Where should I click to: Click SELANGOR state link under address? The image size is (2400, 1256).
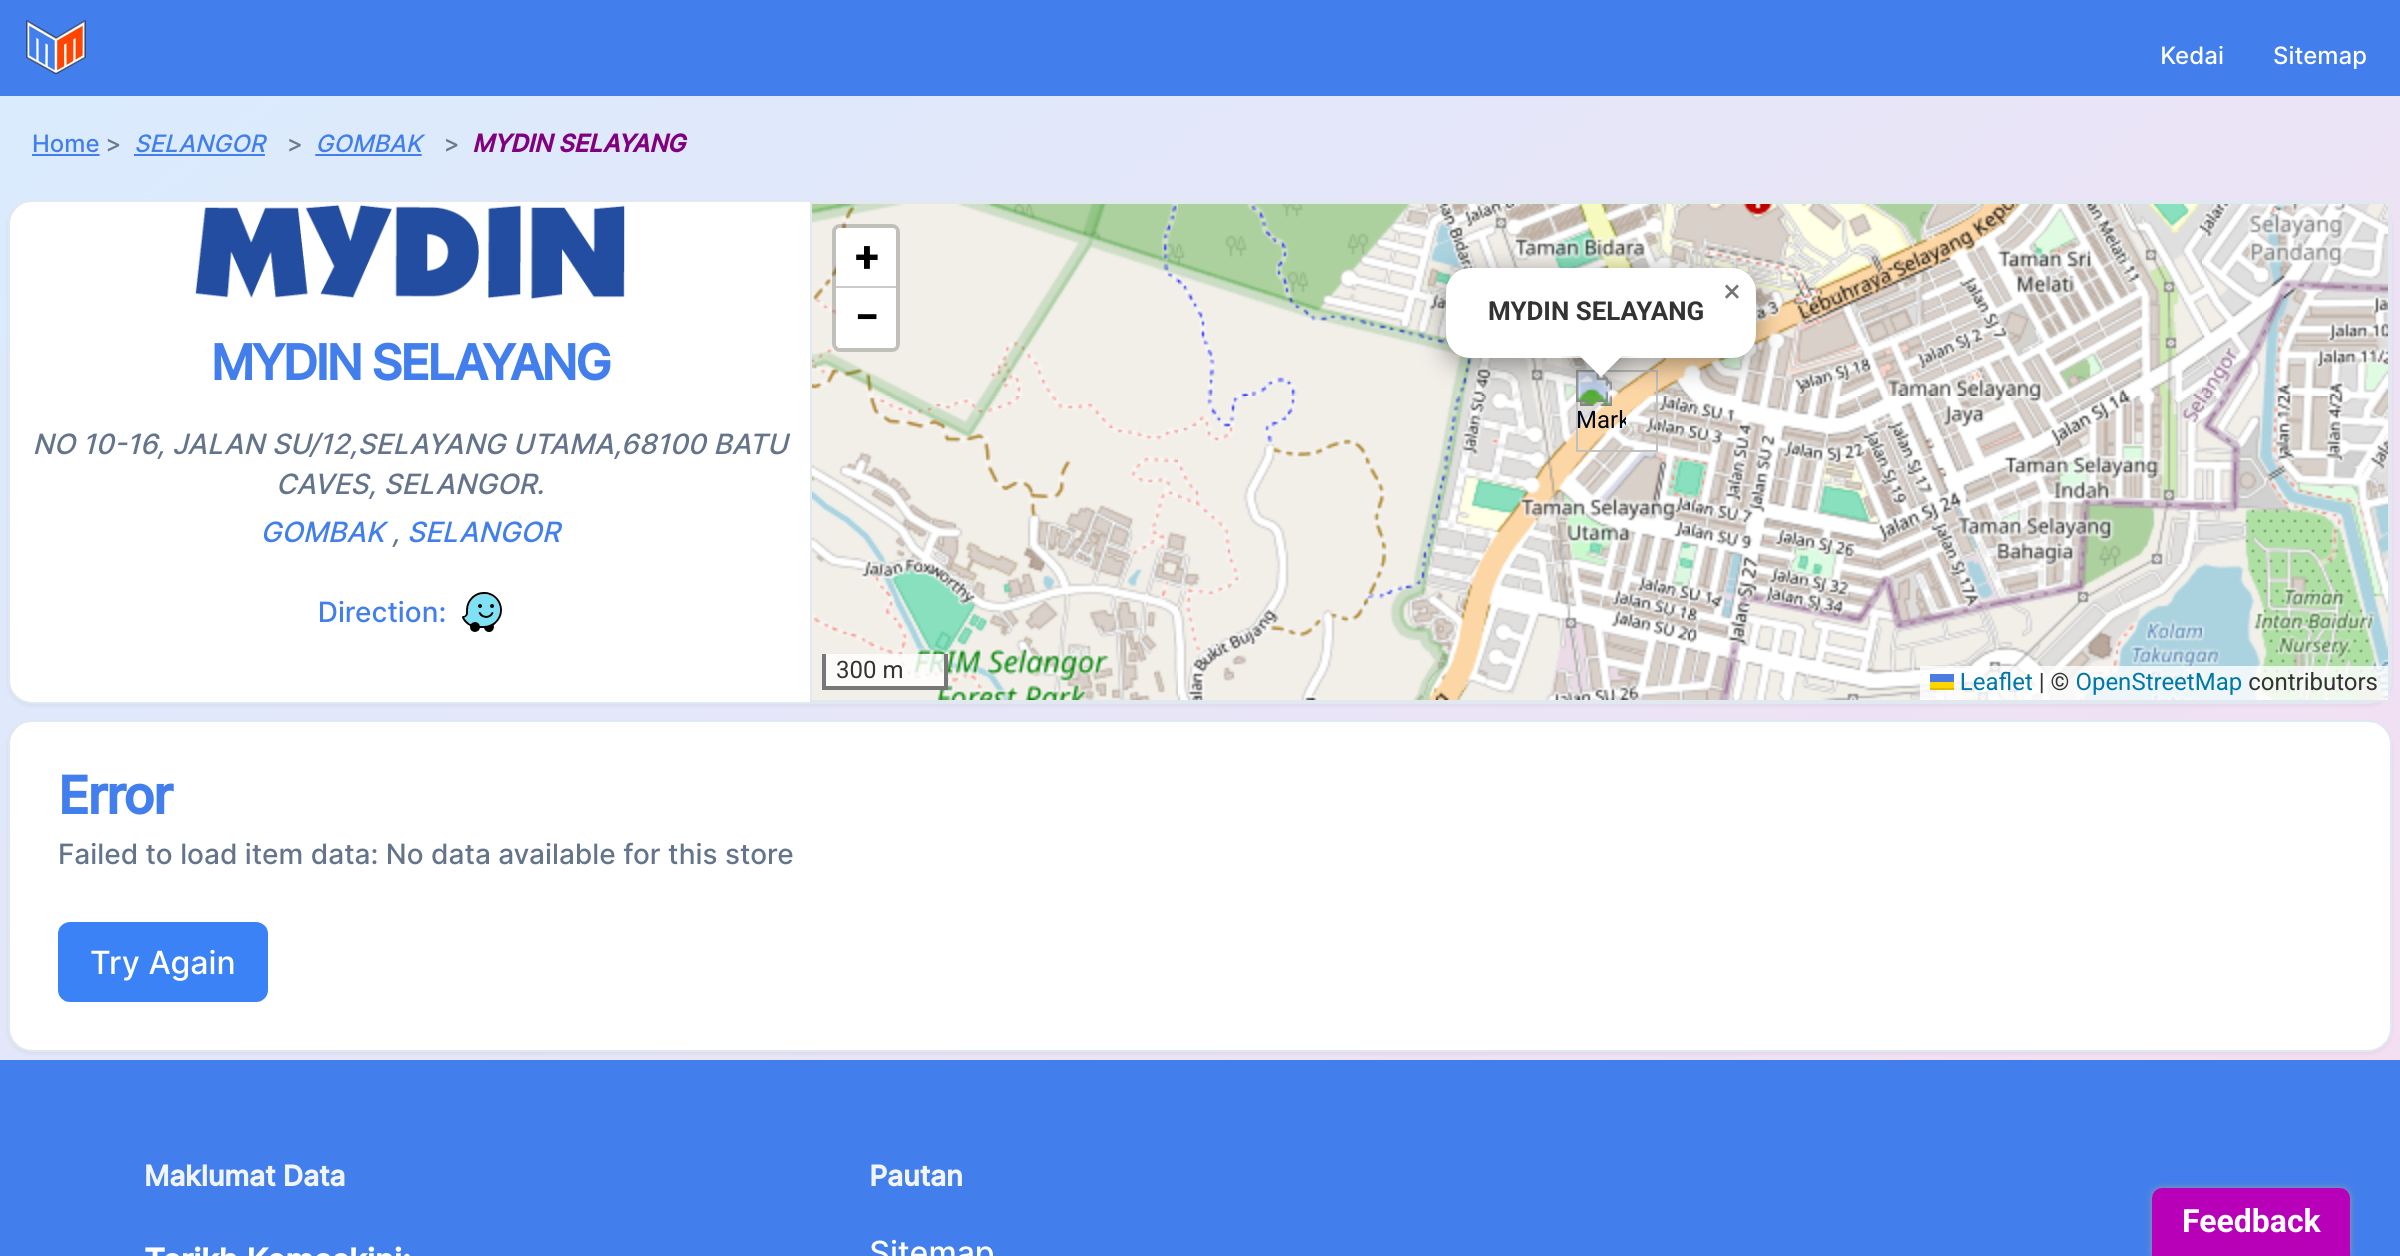click(485, 532)
